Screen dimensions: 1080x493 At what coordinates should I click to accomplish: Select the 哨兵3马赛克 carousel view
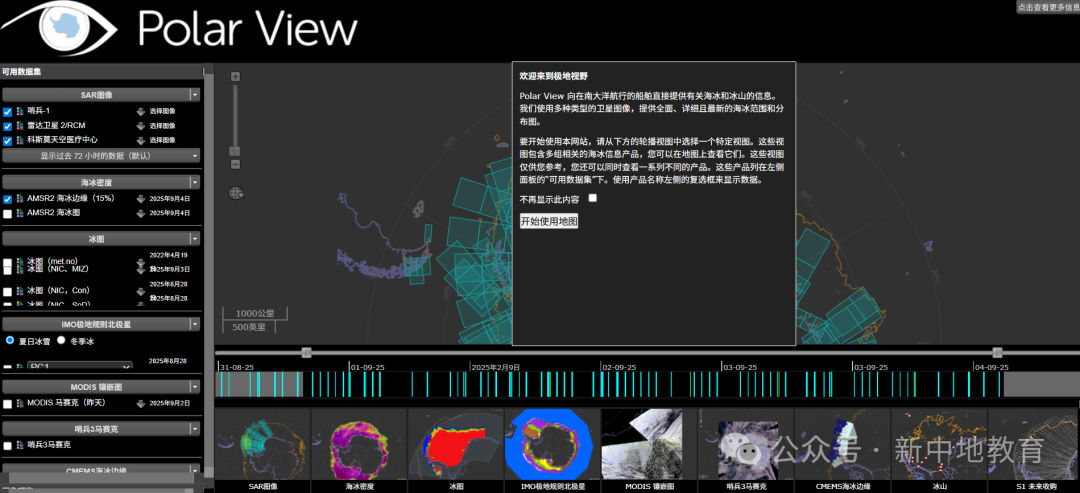(x=746, y=448)
